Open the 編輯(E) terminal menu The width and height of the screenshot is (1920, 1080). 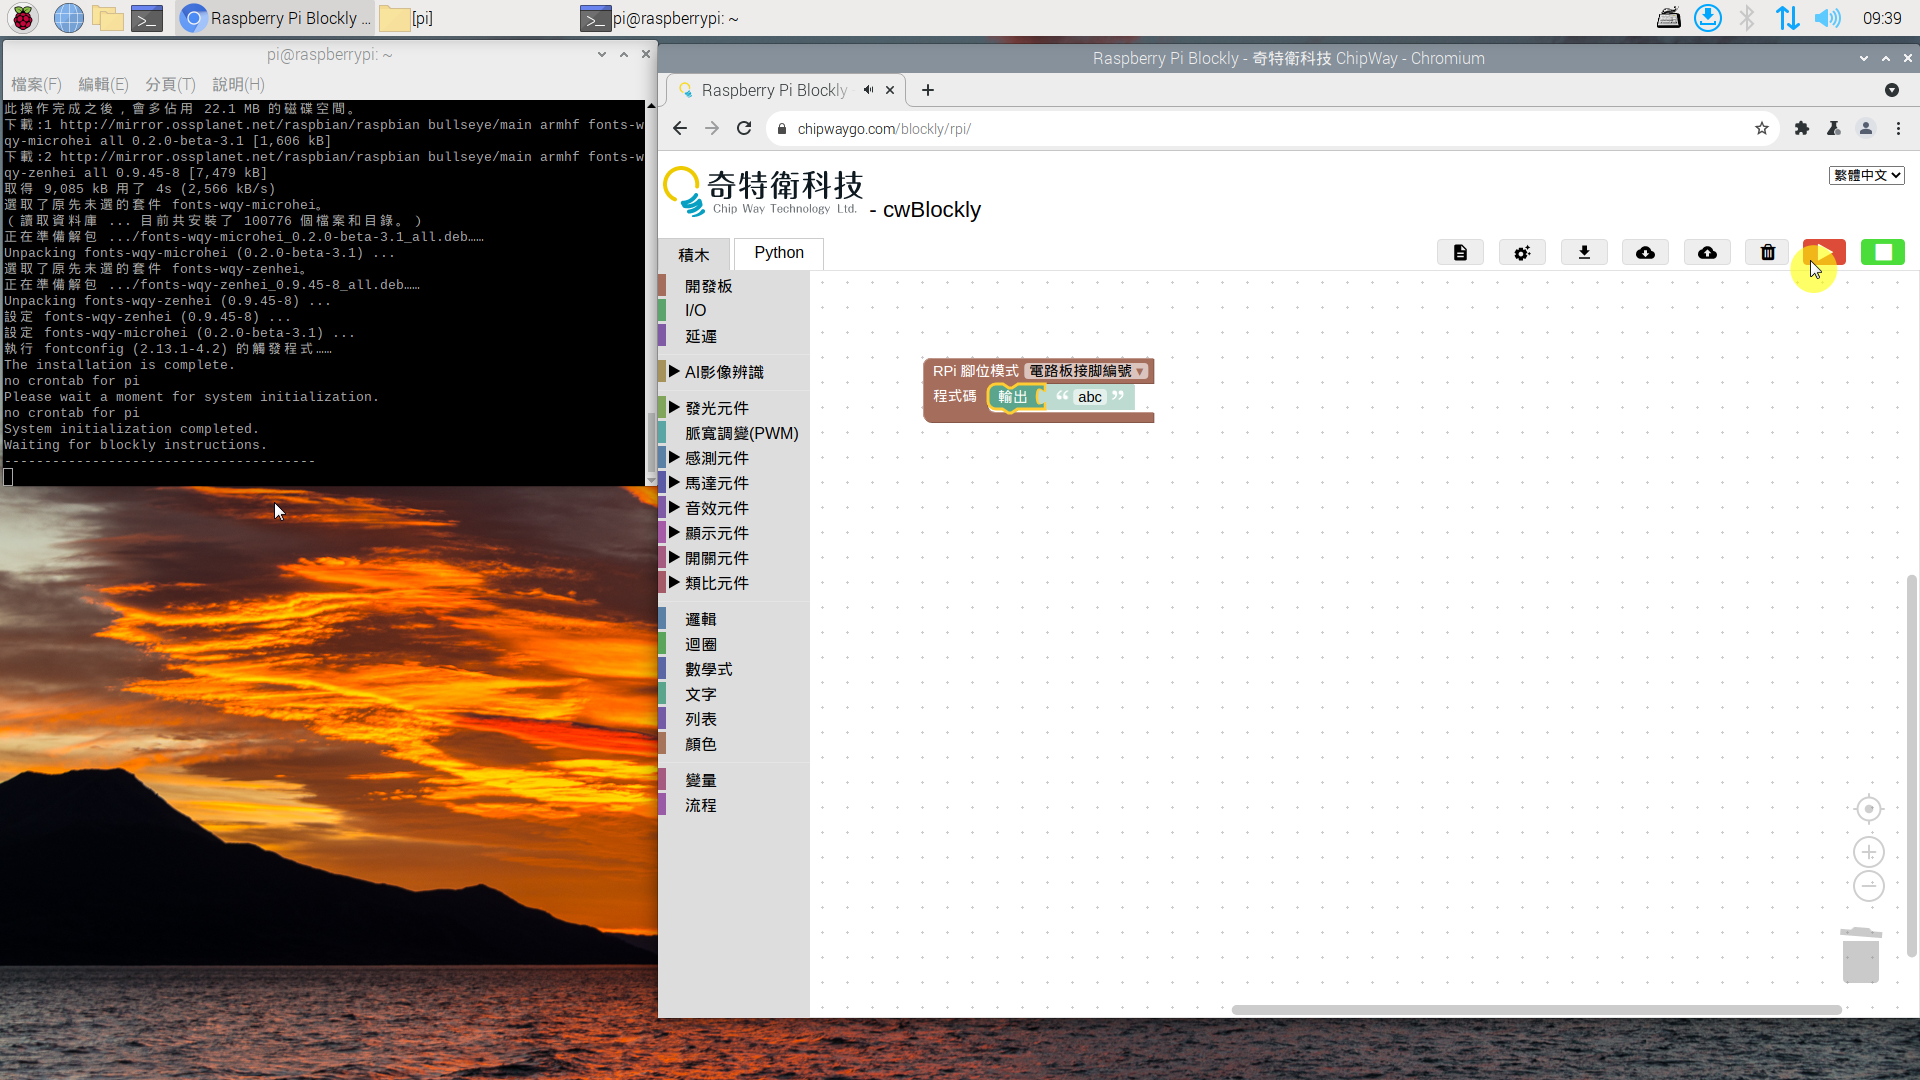click(103, 85)
